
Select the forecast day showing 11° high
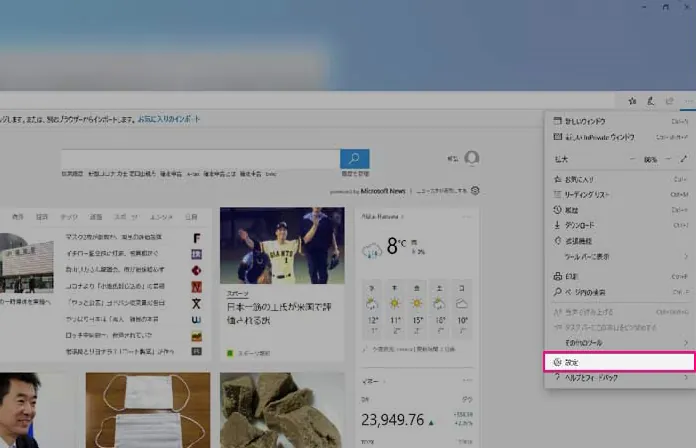pyautogui.click(x=394, y=310)
